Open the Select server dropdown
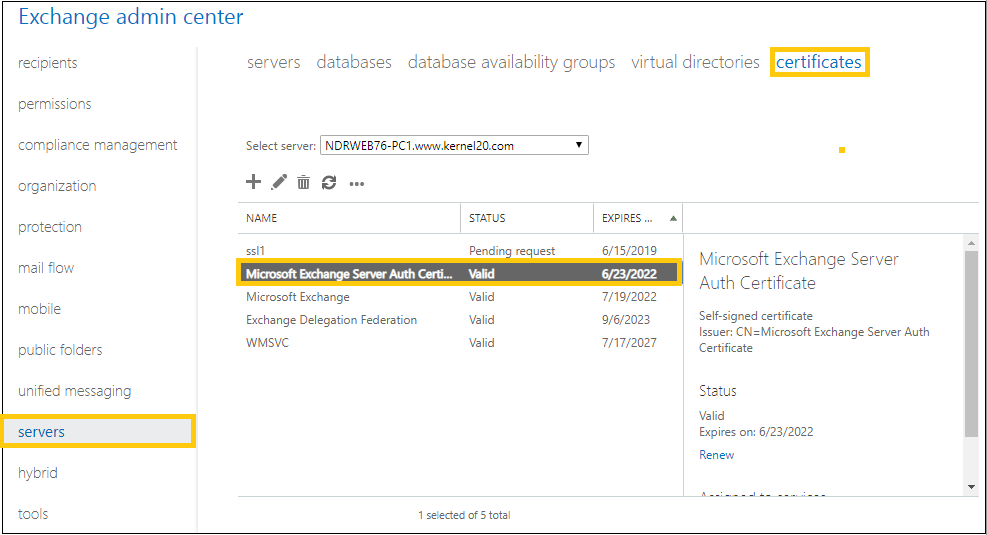This screenshot has height=535, width=987. pyautogui.click(x=454, y=145)
